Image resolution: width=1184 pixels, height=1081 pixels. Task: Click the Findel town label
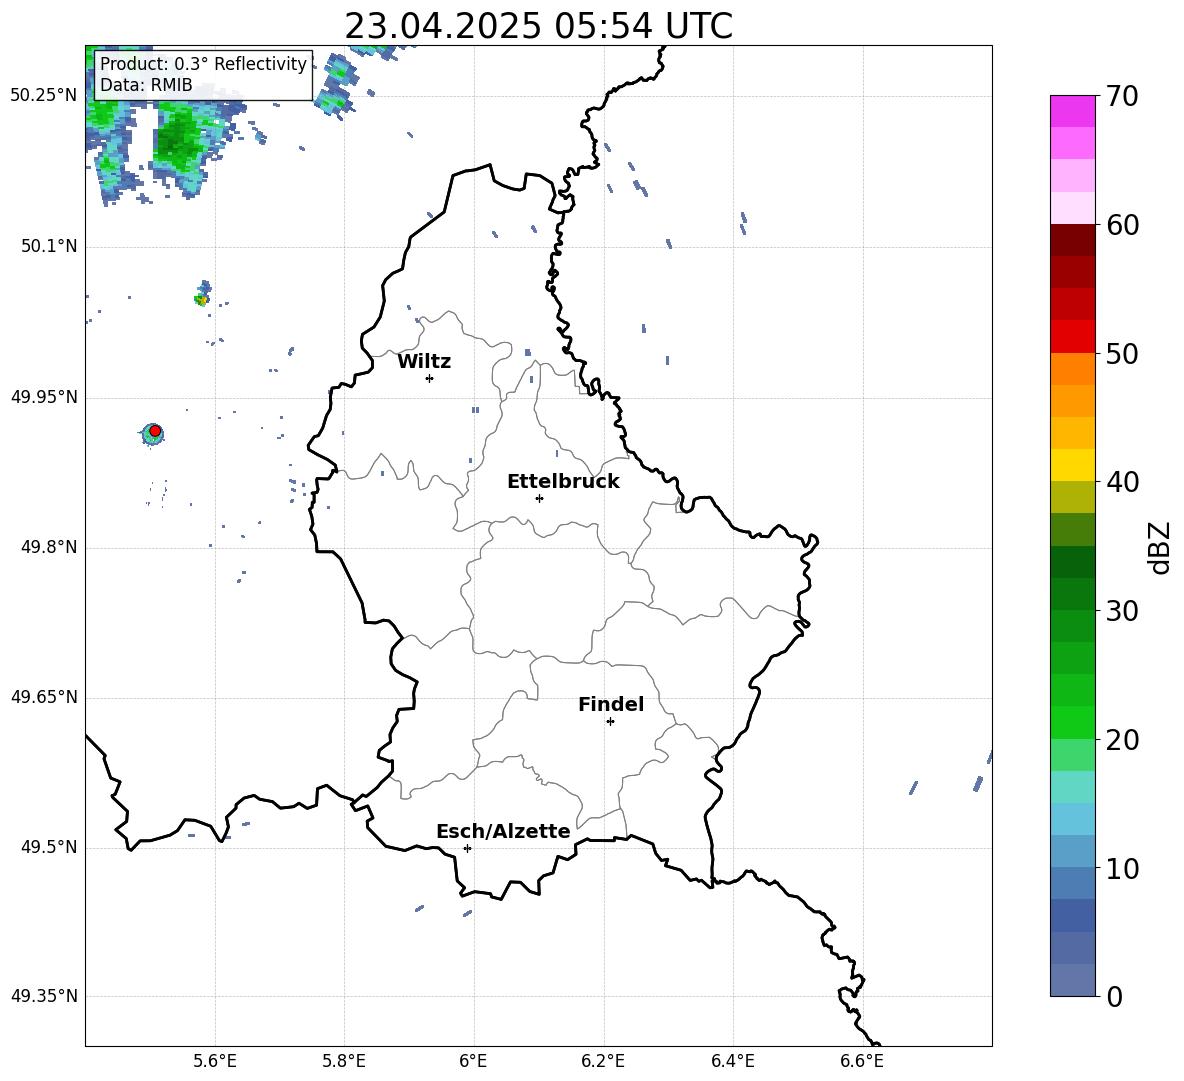click(611, 704)
